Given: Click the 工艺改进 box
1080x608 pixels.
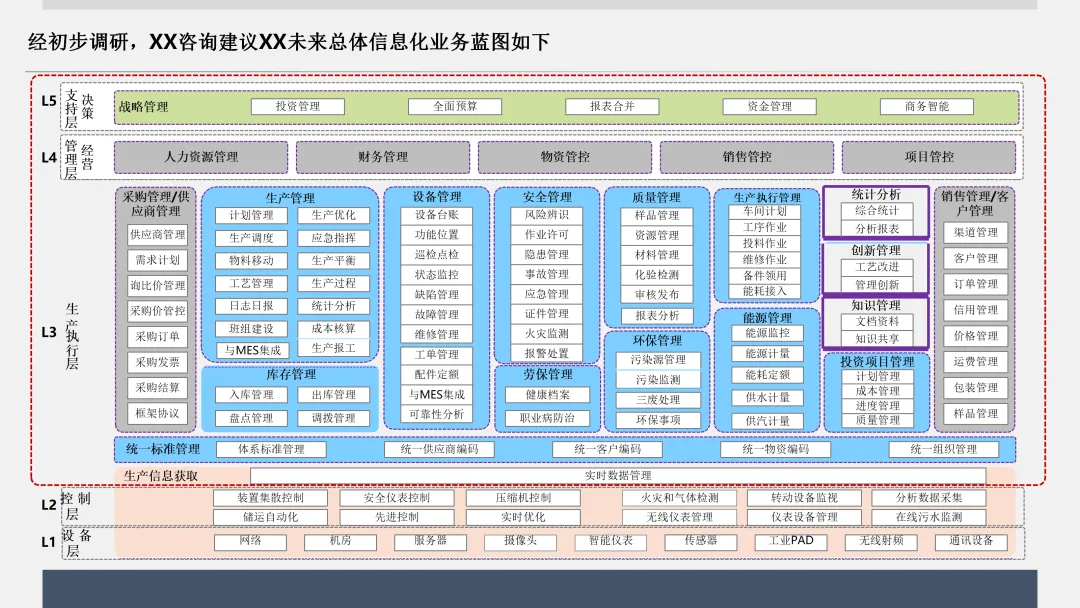Looking at the screenshot, I should [877, 267].
